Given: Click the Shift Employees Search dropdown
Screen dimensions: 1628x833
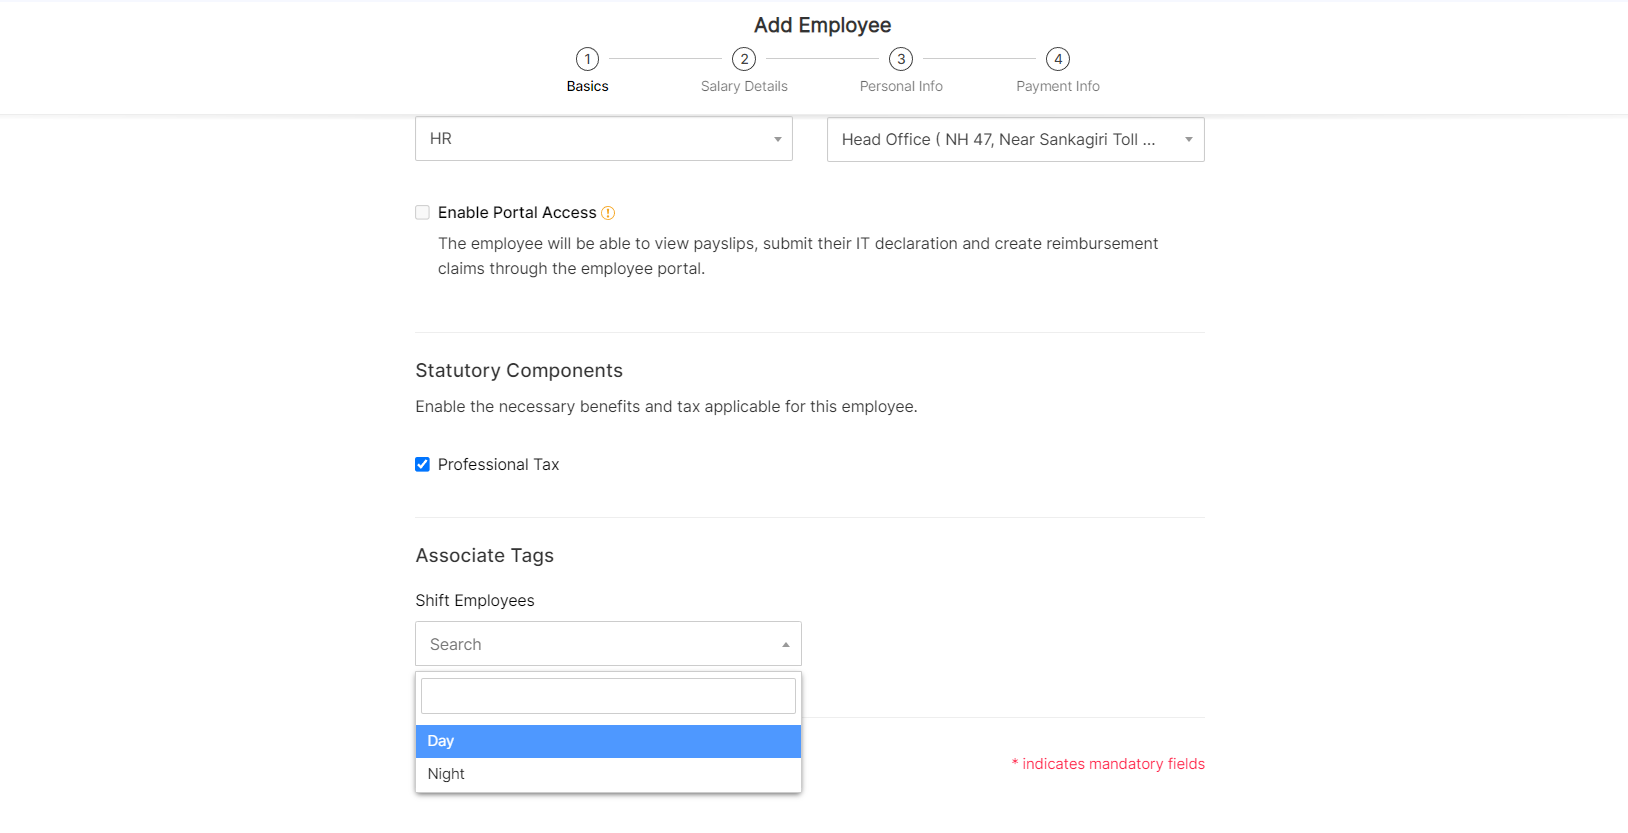Looking at the screenshot, I should pyautogui.click(x=607, y=645).
